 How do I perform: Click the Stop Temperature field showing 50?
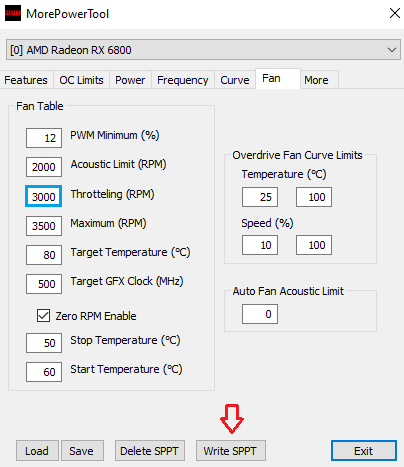click(44, 343)
